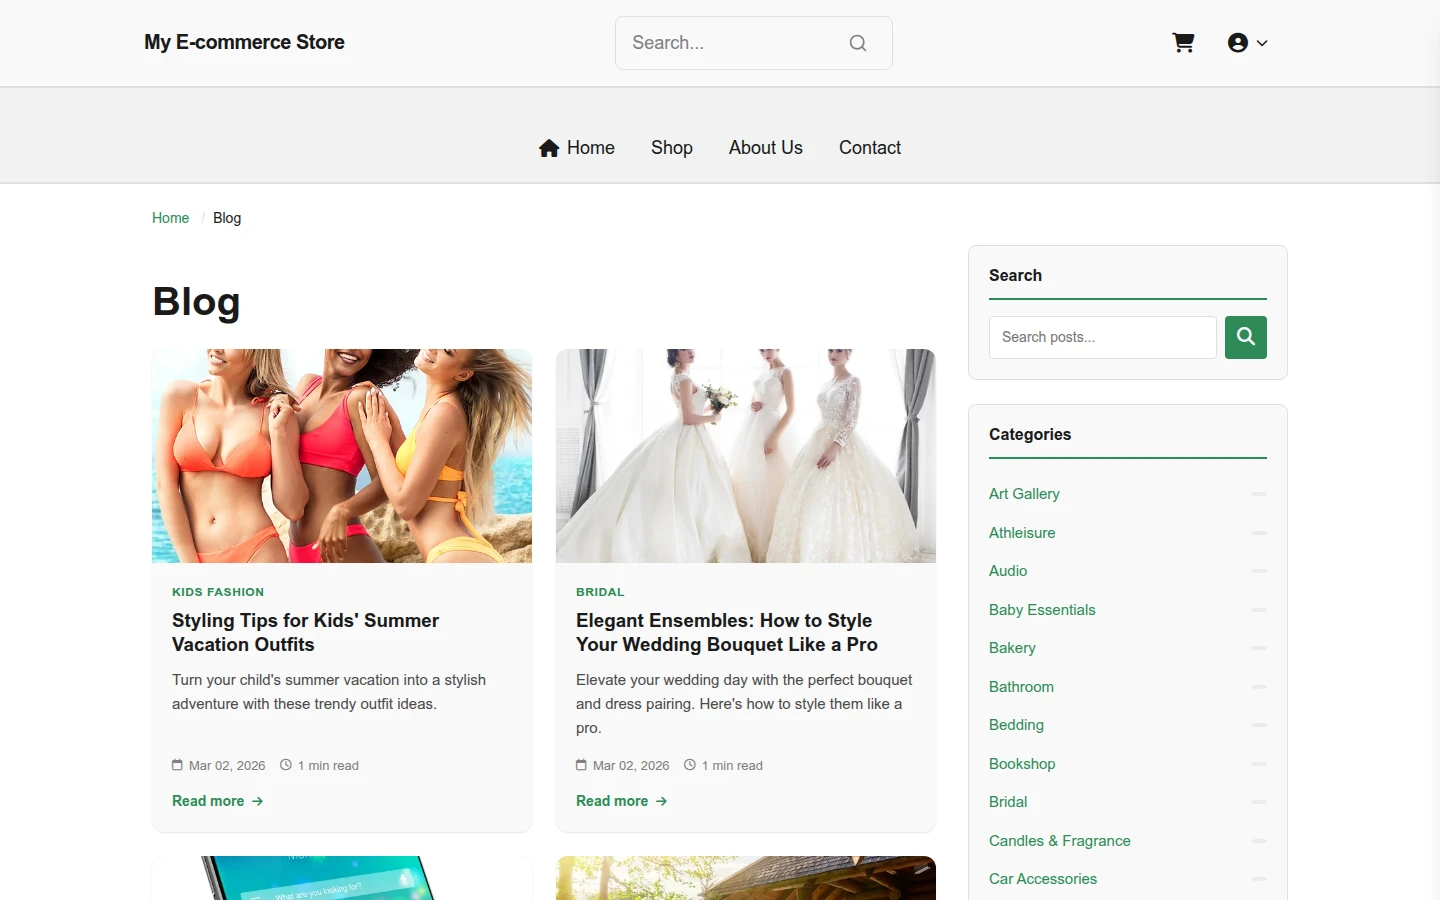Select Athleisure category
Viewport: 1440px width, 900px height.
[1022, 533]
